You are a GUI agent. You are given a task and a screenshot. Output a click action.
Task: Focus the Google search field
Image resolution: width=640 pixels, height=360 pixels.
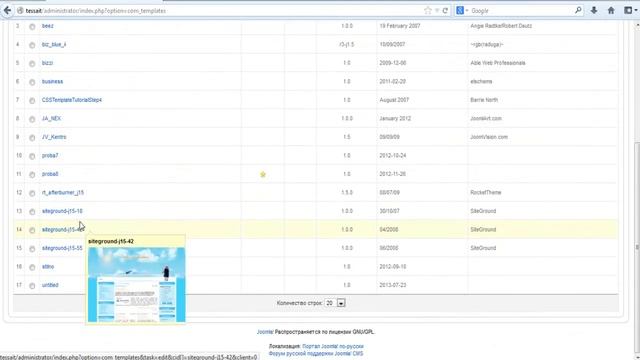click(x=520, y=11)
